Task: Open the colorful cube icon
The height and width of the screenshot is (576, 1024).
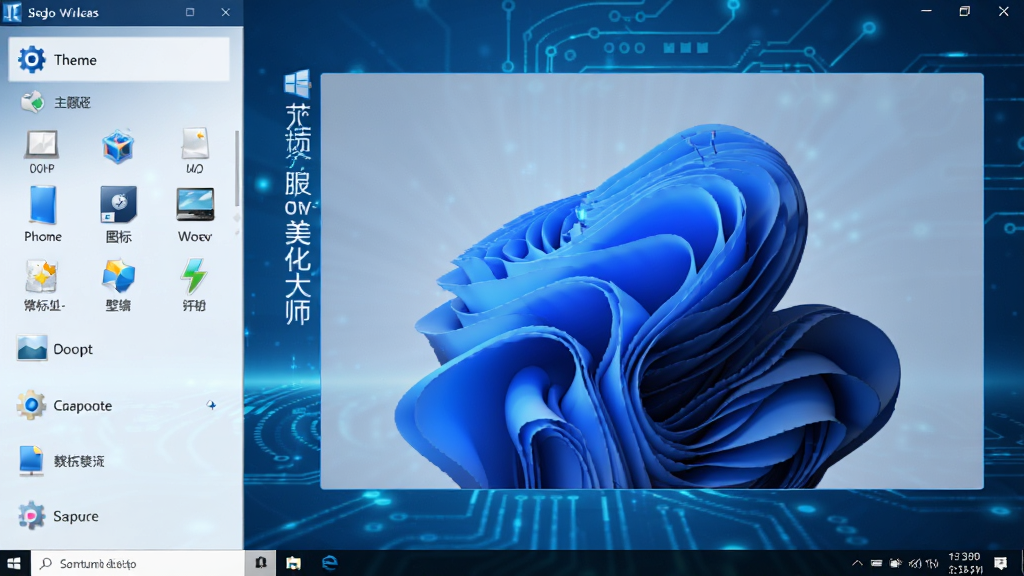Action: [x=118, y=146]
